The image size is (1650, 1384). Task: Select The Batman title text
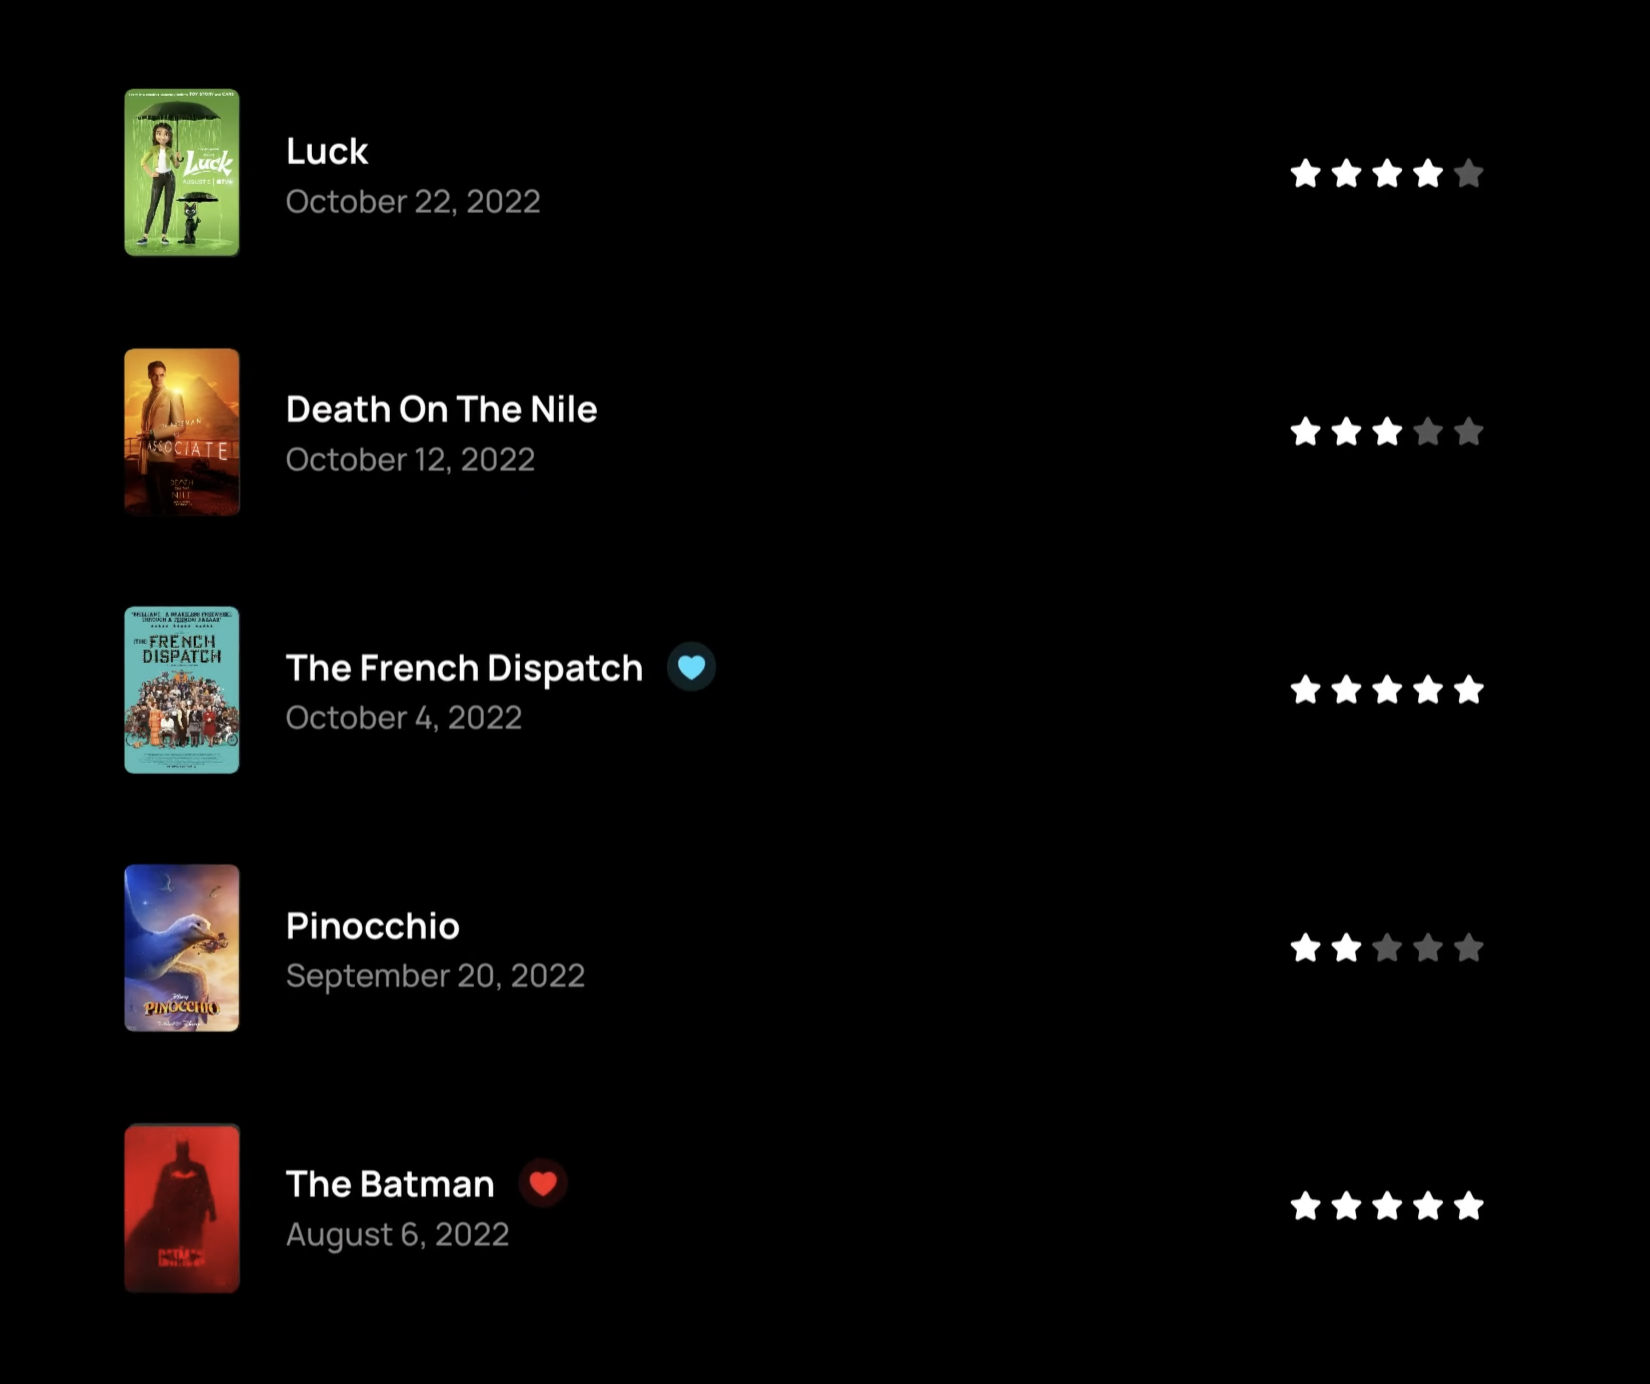click(x=390, y=1184)
